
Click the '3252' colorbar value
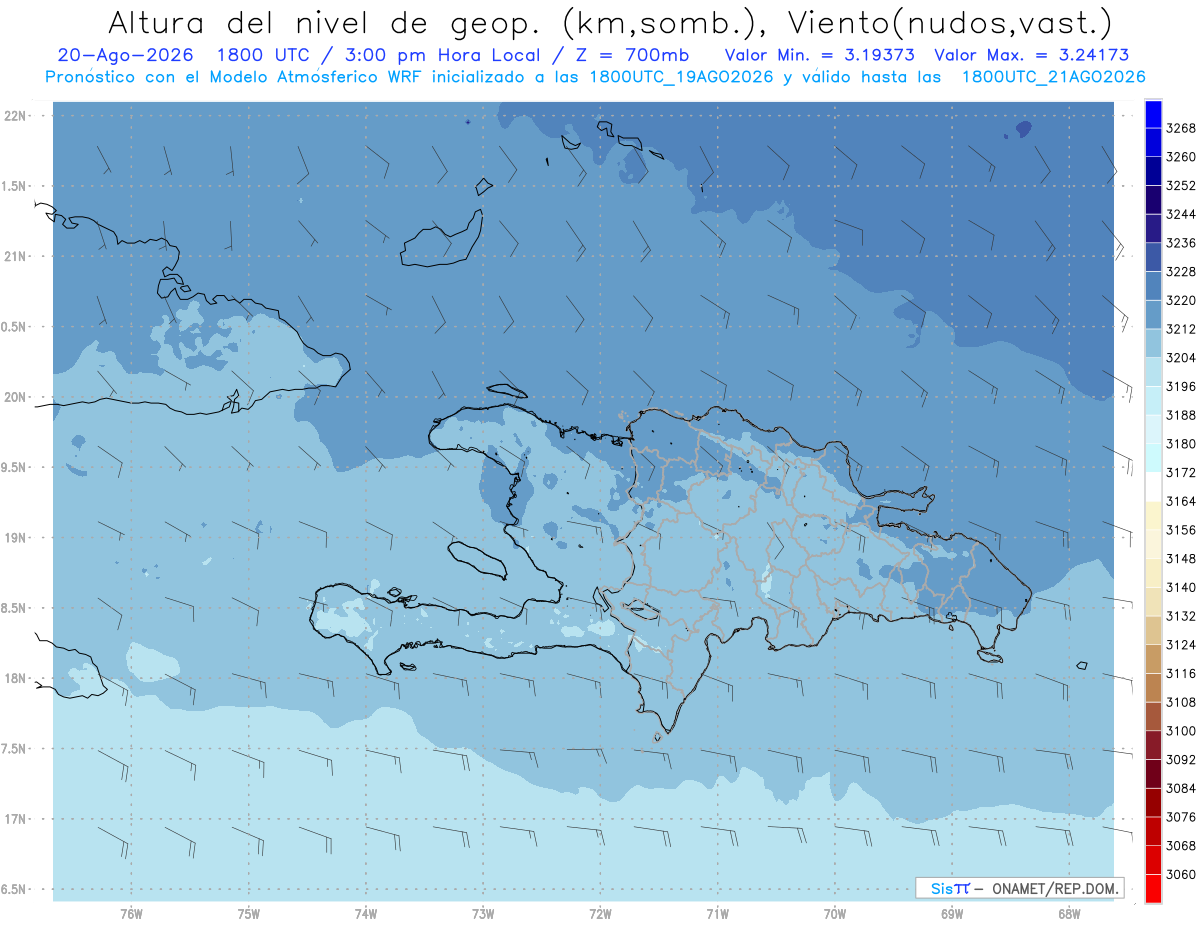point(1181,185)
